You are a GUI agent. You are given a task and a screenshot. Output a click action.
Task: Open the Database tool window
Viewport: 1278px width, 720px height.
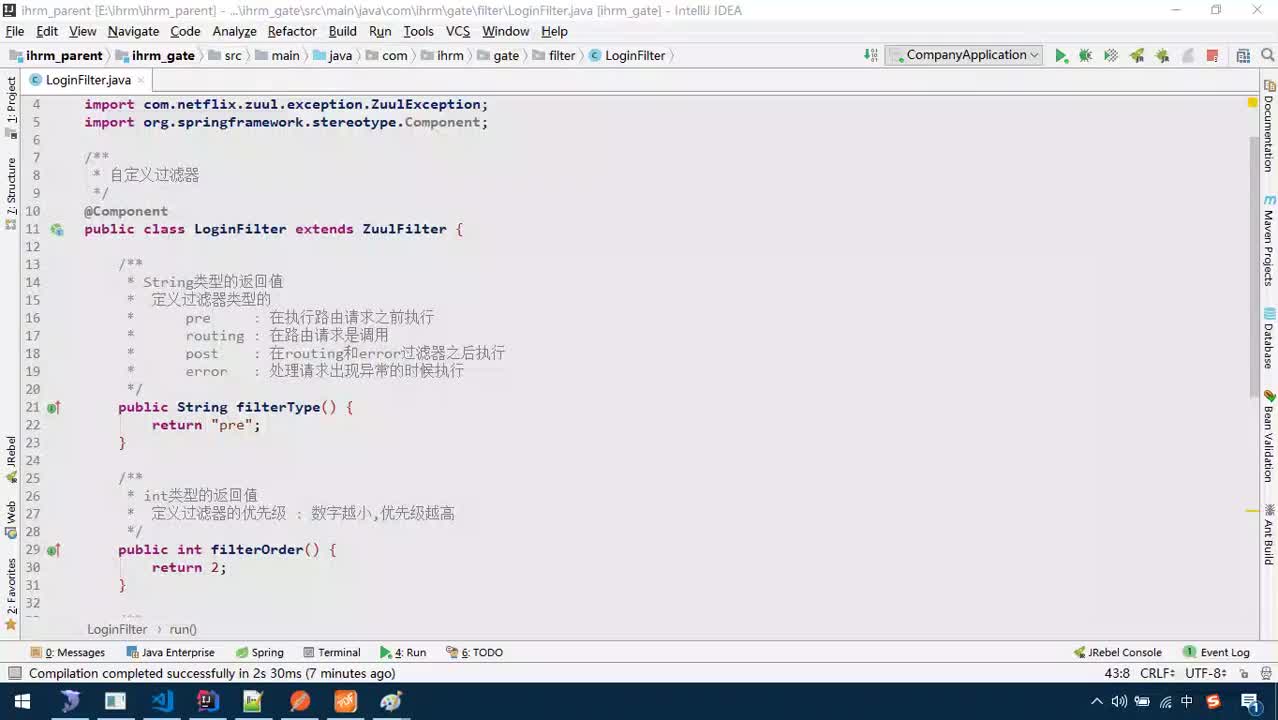coord(1269,339)
